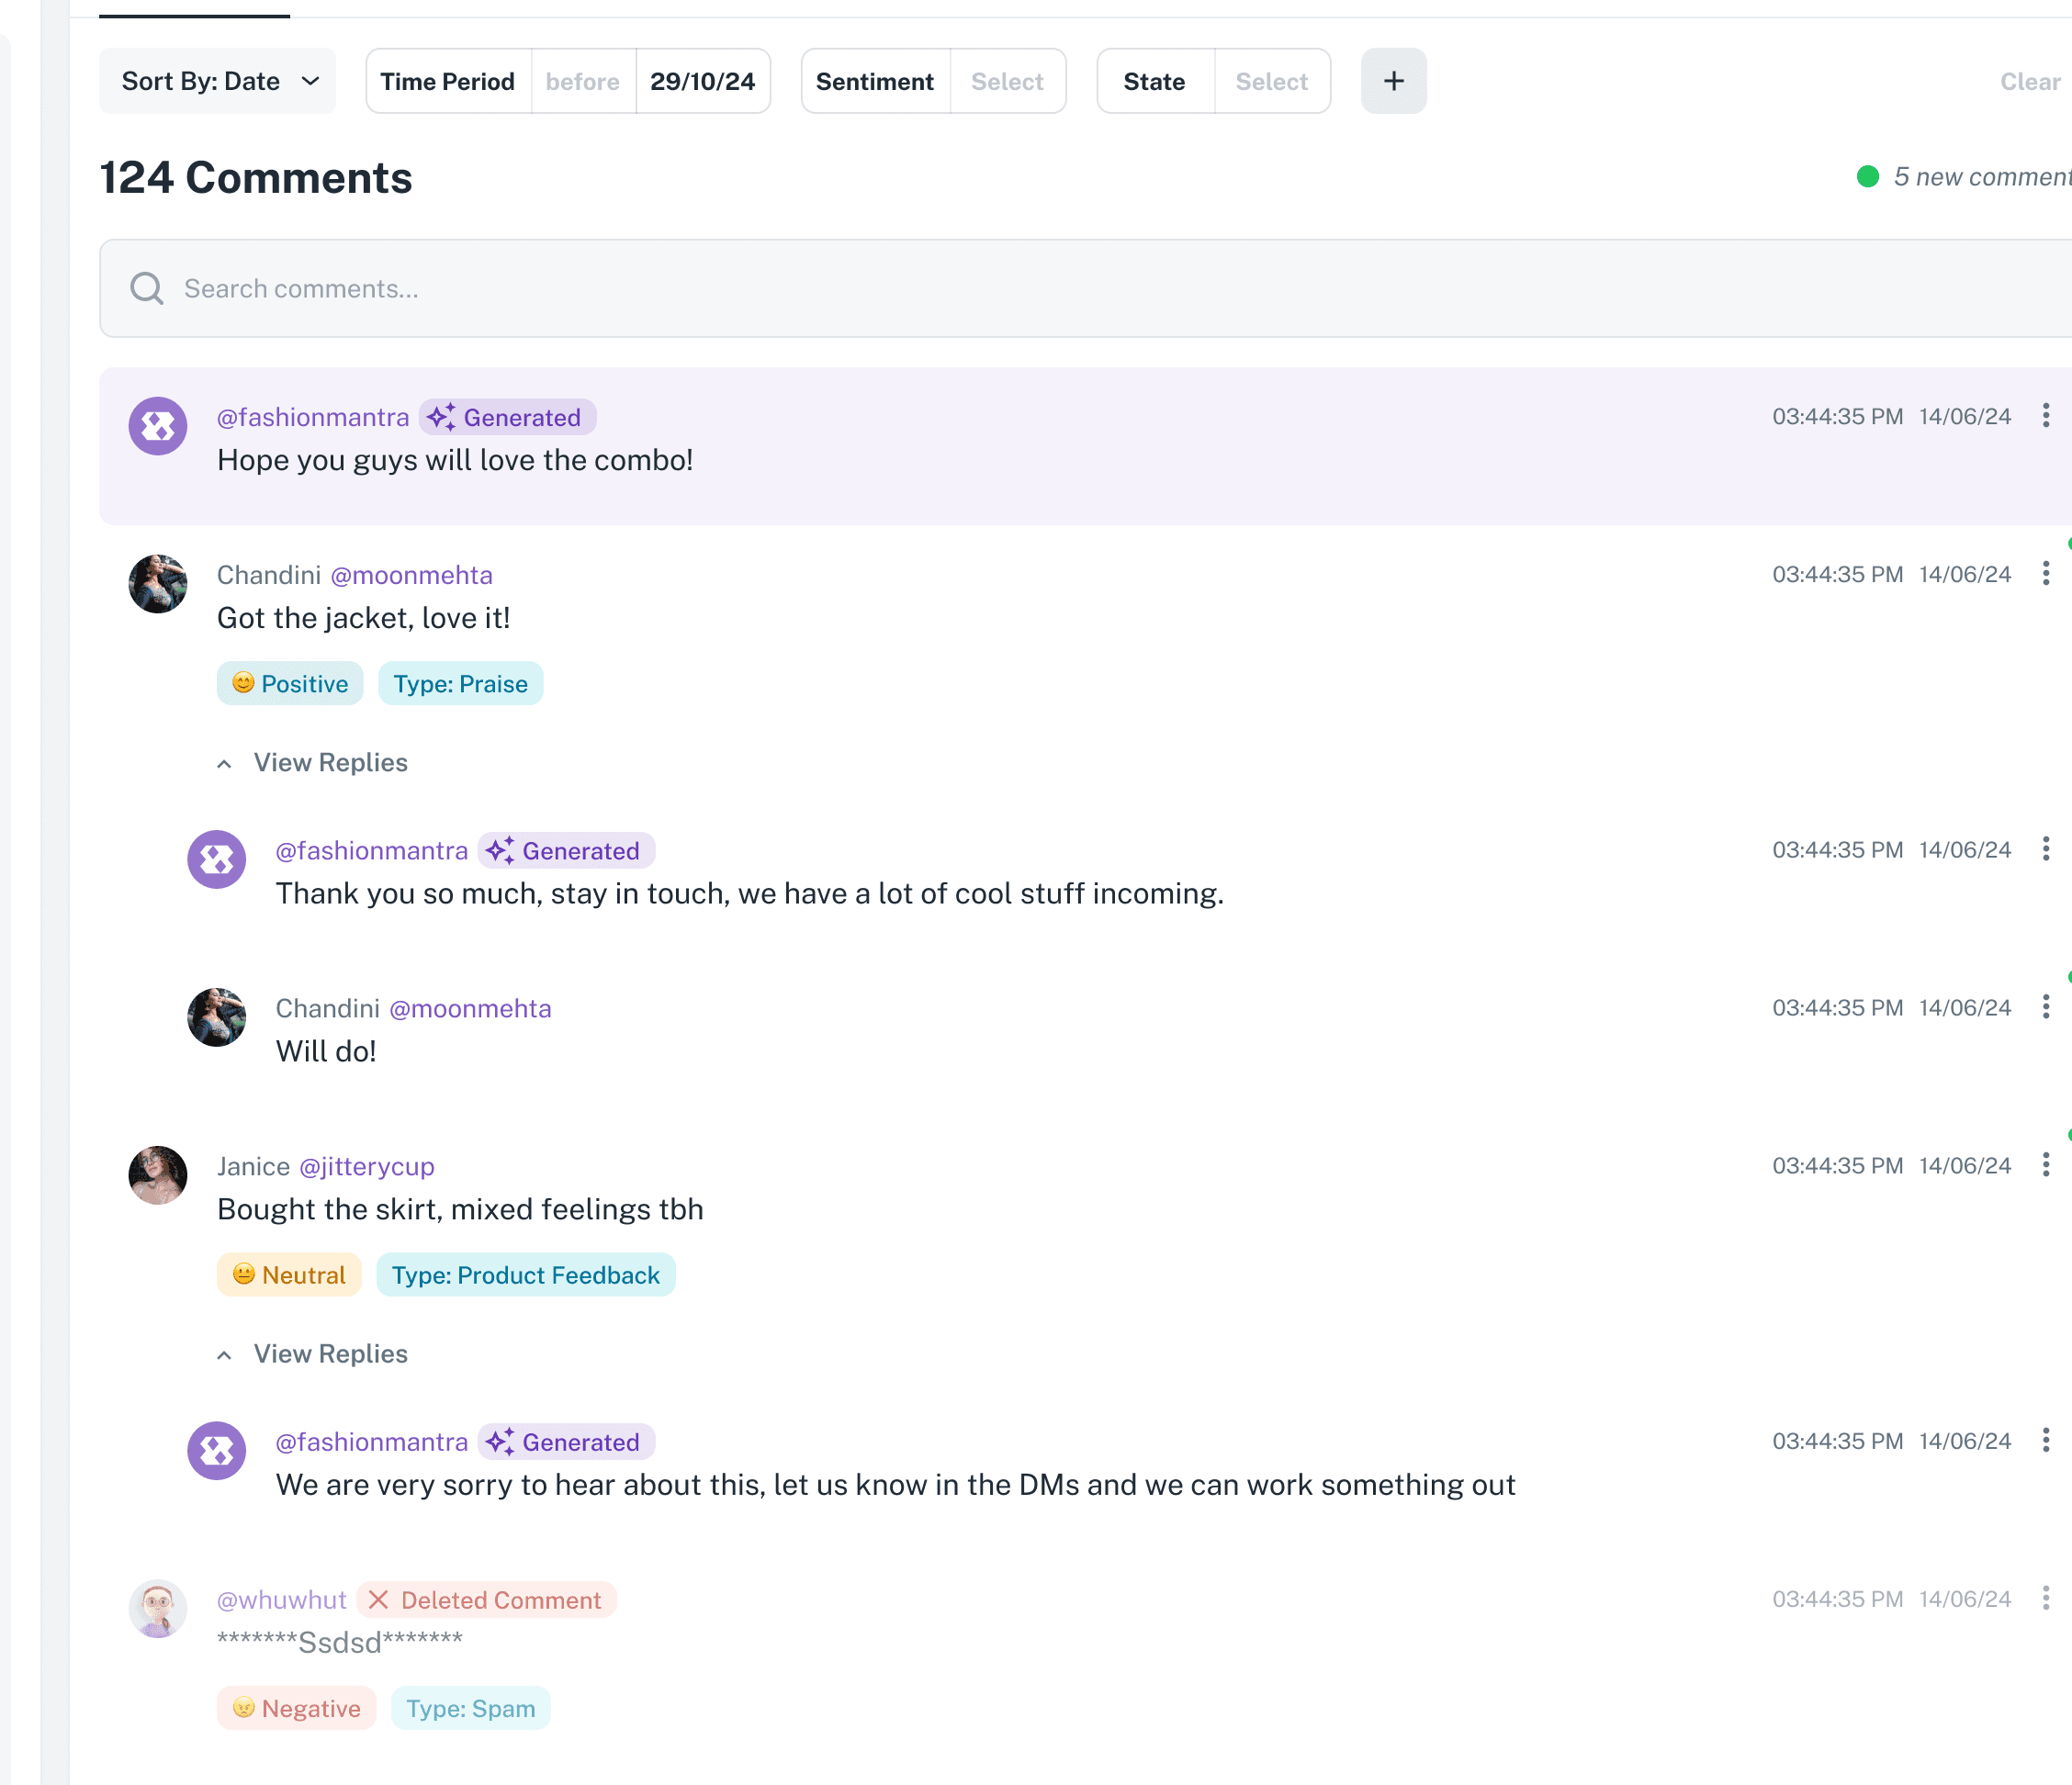Open the Sort By Date dropdown
This screenshot has width=2072, height=1785.
click(217, 81)
